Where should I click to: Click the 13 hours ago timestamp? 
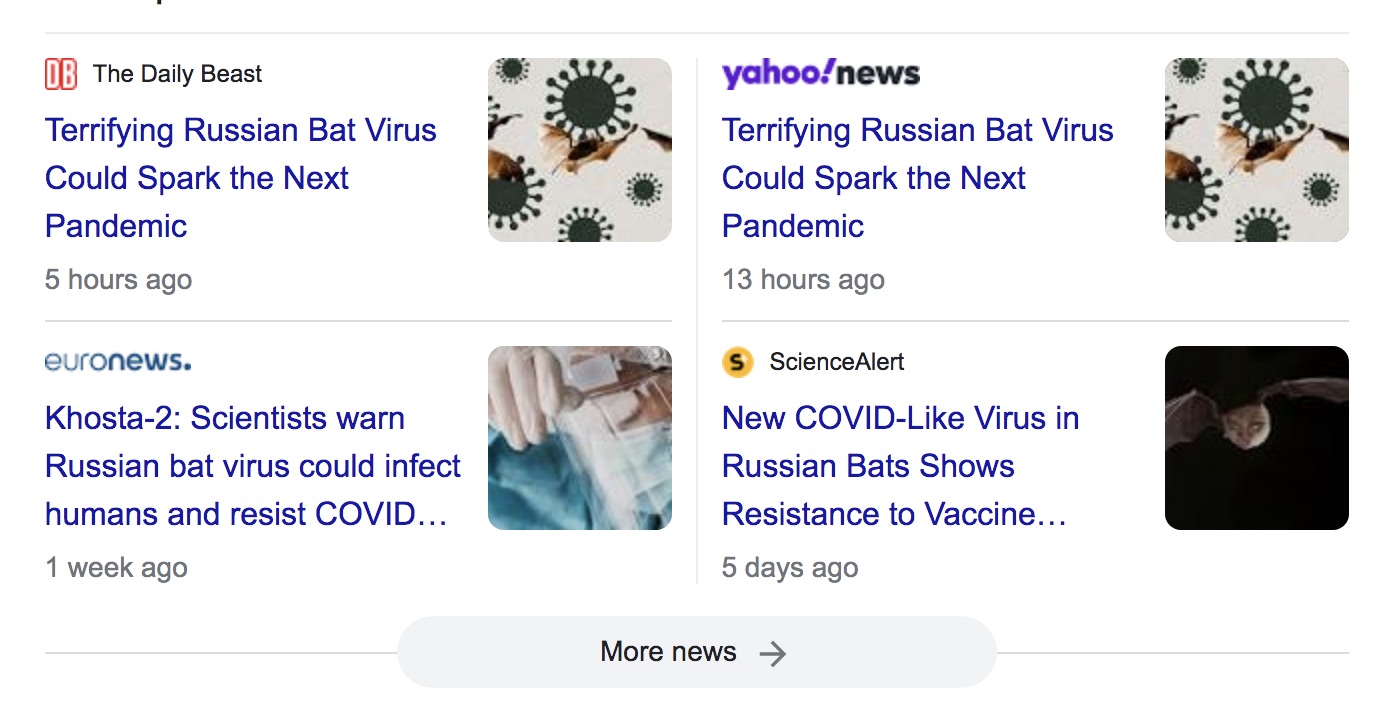803,280
